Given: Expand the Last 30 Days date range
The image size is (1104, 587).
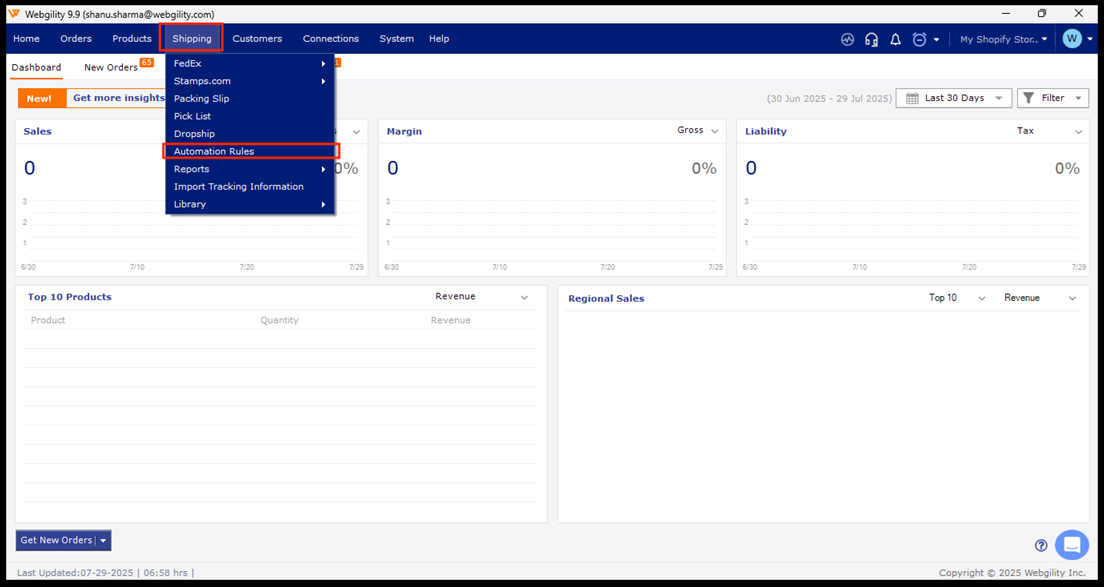Looking at the screenshot, I should click(953, 98).
